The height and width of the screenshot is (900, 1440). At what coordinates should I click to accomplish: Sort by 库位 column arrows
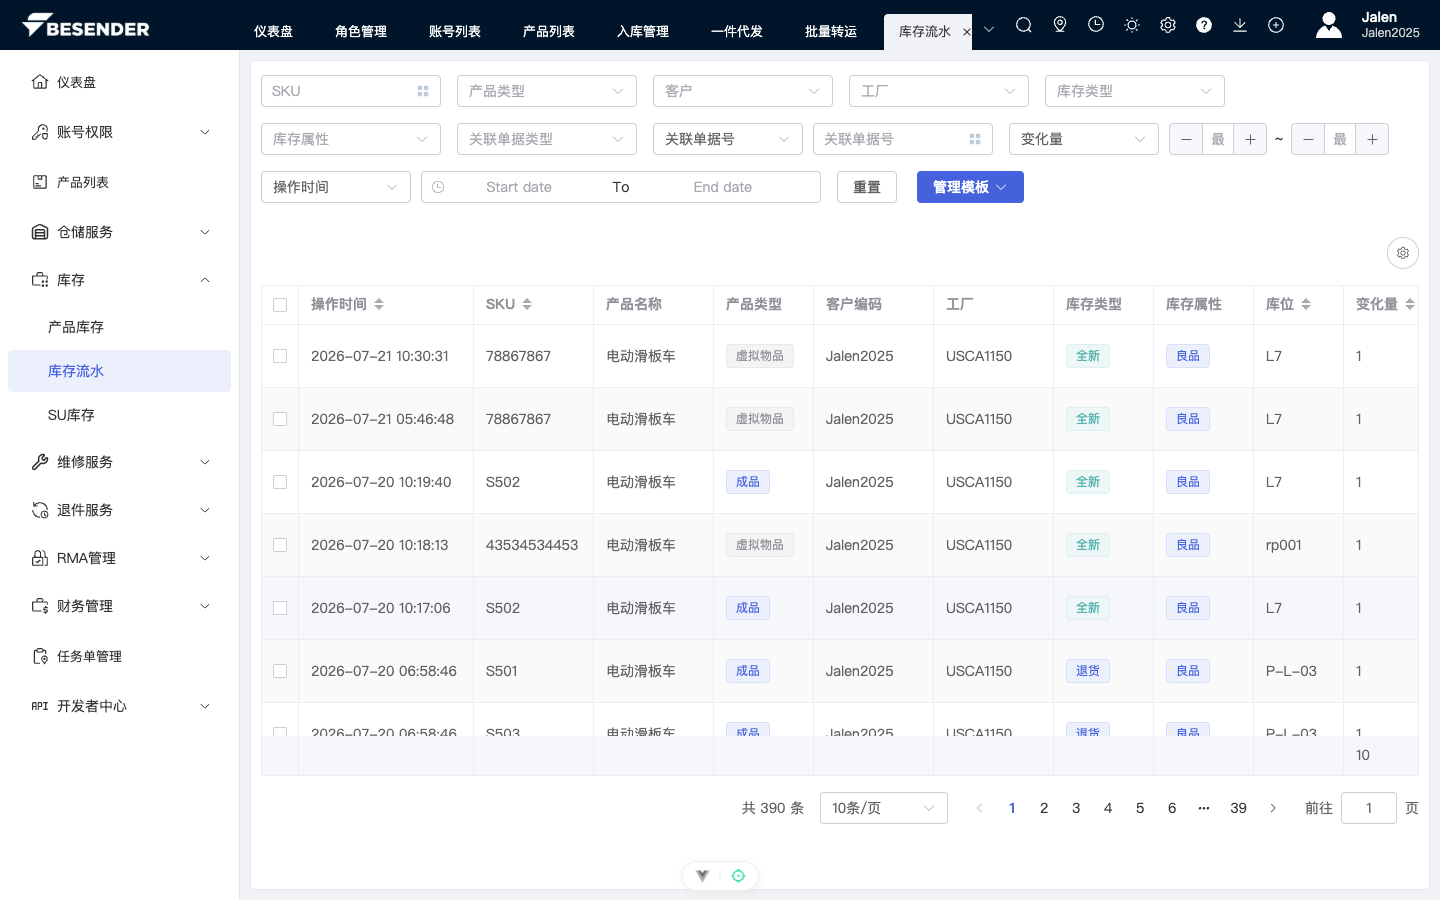click(x=1306, y=304)
